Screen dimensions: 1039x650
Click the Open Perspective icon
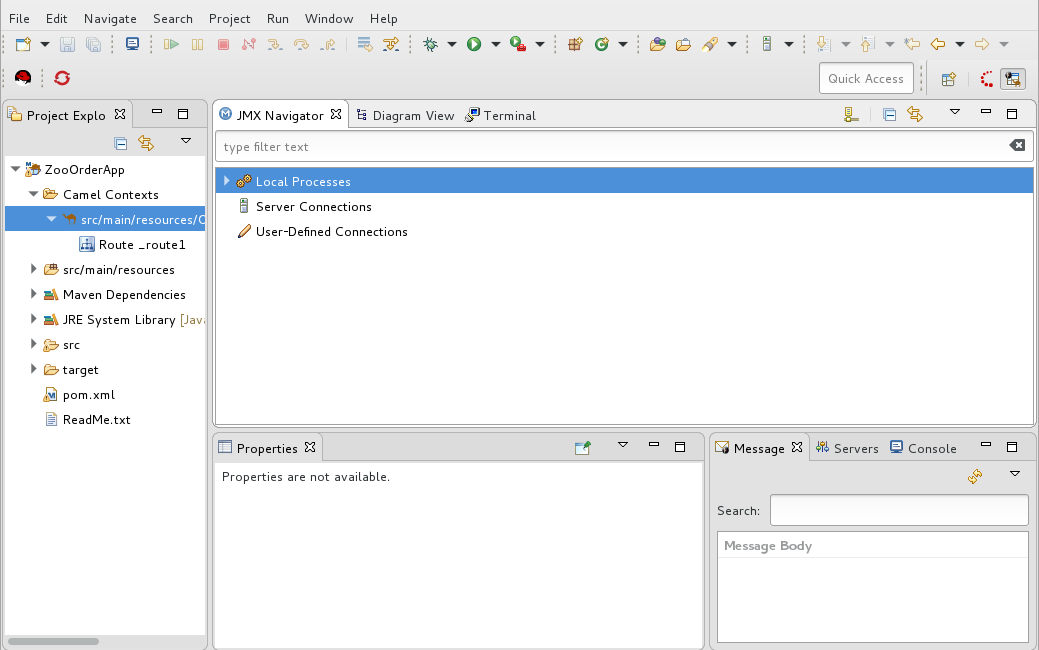click(x=949, y=79)
